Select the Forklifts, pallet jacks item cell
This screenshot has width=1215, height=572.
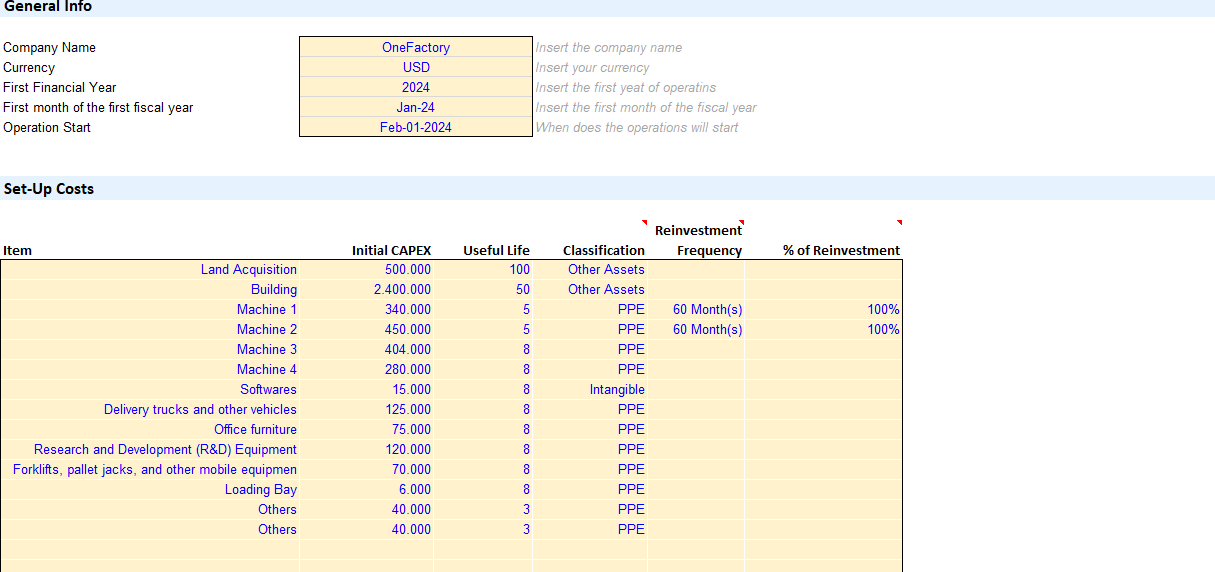click(x=150, y=469)
